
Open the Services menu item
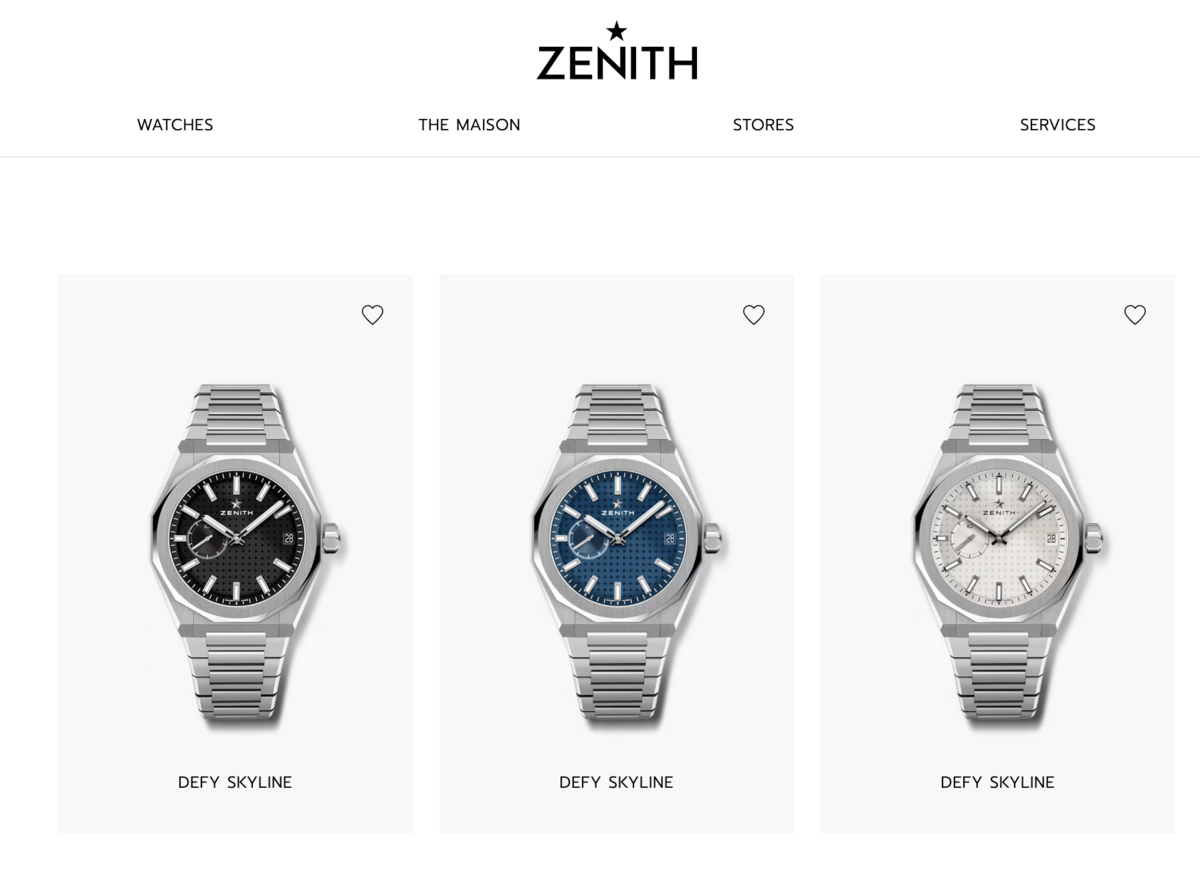[x=1058, y=125]
